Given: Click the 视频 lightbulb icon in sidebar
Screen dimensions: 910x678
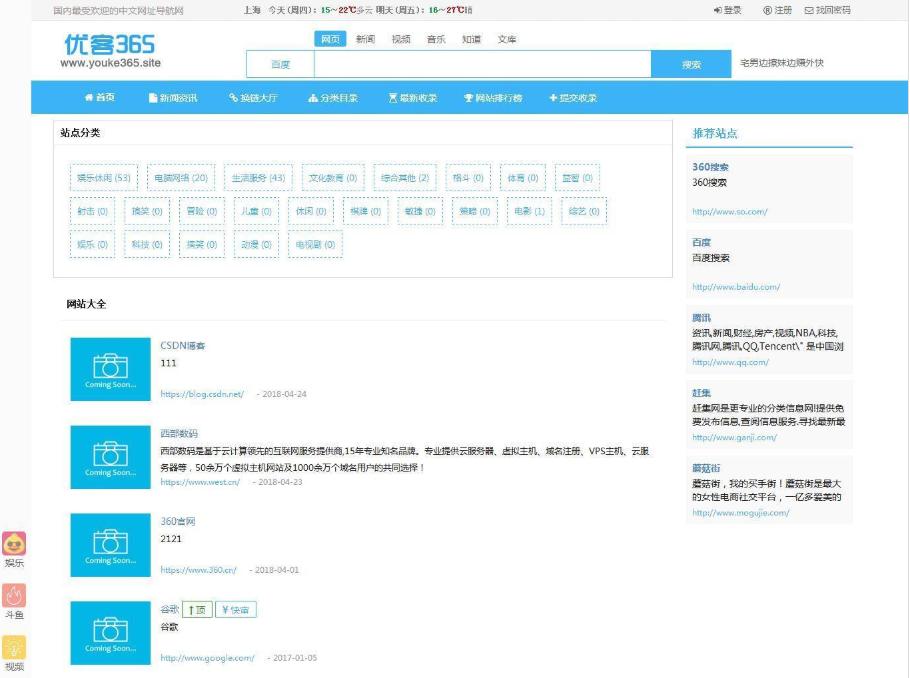Looking at the screenshot, I should (14, 647).
